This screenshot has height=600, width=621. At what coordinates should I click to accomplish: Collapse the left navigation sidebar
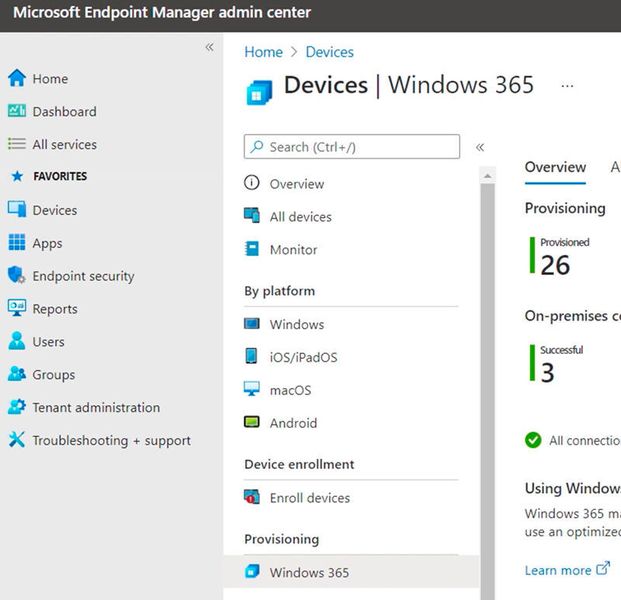coord(210,47)
